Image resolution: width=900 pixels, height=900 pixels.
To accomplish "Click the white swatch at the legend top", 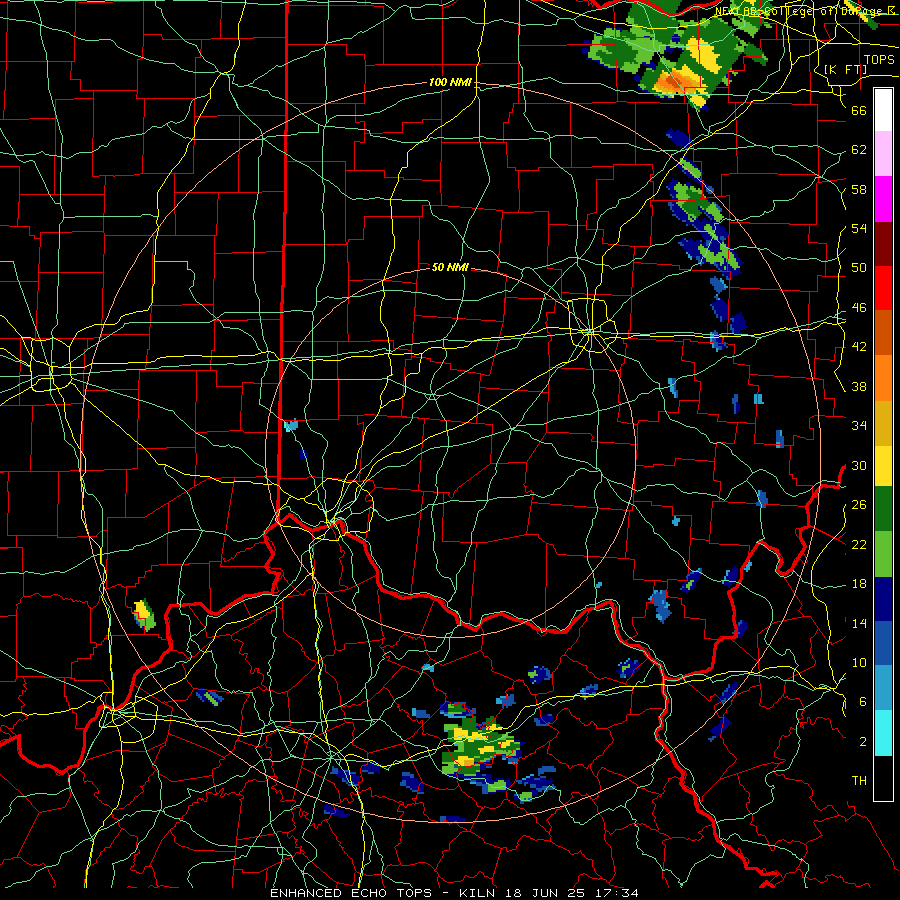I will [883, 110].
